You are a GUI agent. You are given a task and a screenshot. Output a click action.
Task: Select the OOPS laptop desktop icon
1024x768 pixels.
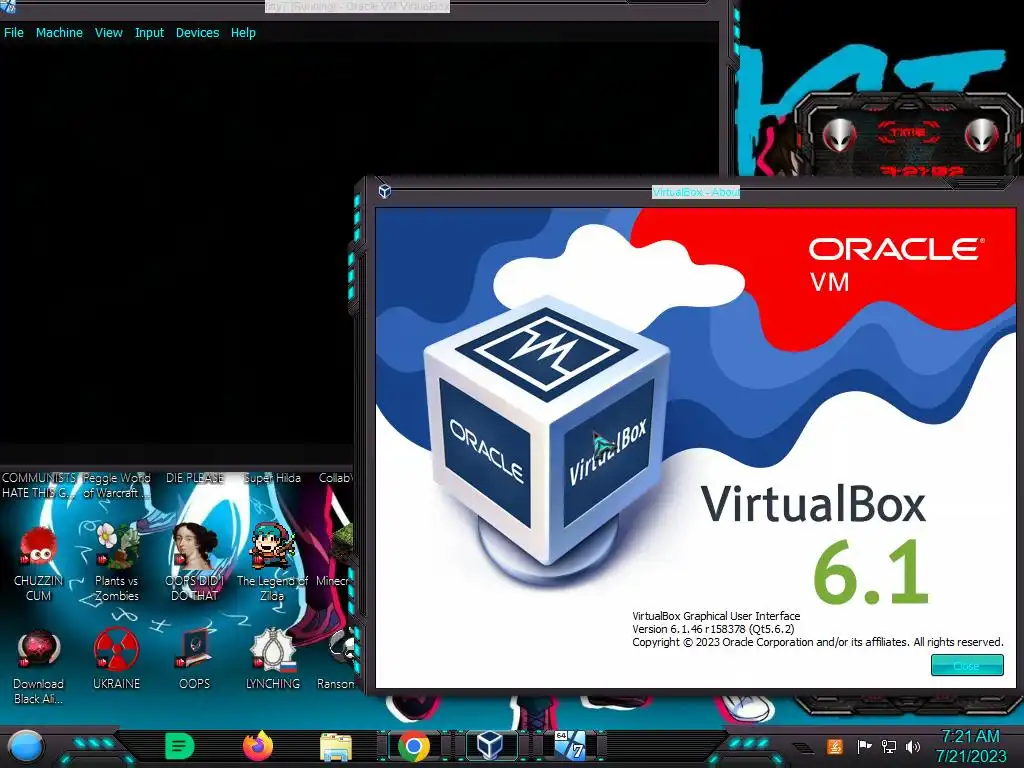click(195, 658)
